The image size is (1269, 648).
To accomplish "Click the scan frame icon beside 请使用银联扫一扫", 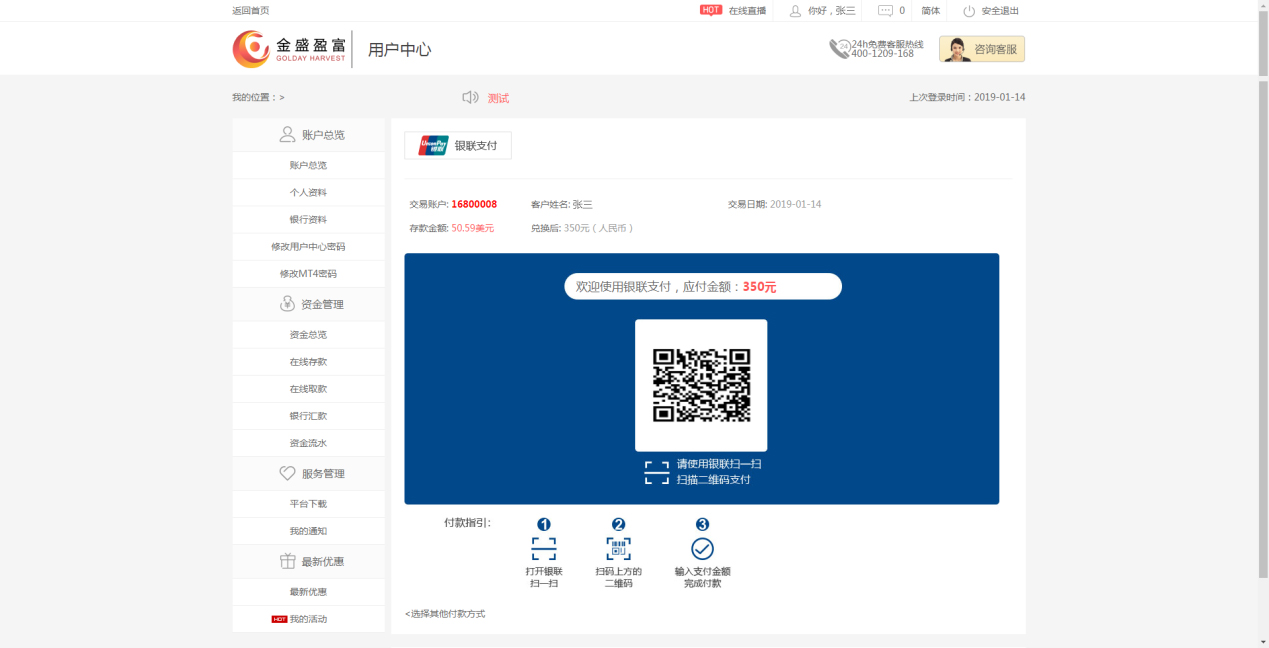I will [657, 472].
